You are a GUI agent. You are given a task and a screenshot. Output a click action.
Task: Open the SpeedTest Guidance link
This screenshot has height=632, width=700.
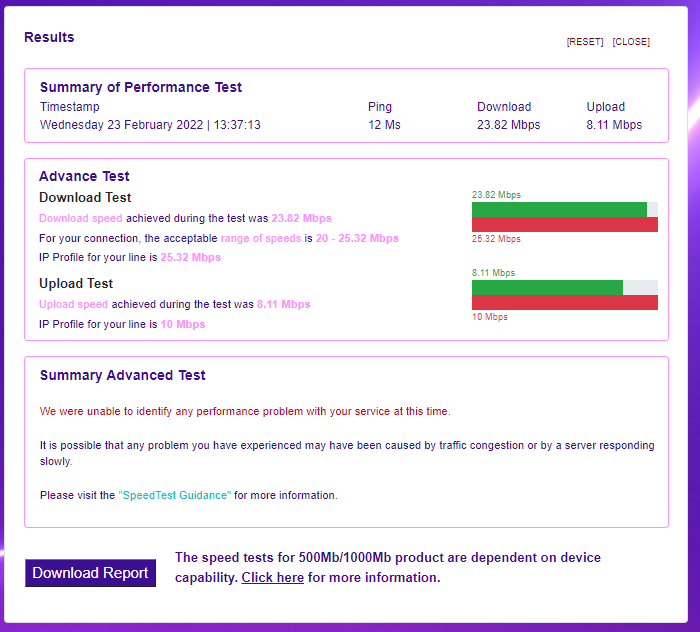[x=175, y=495]
